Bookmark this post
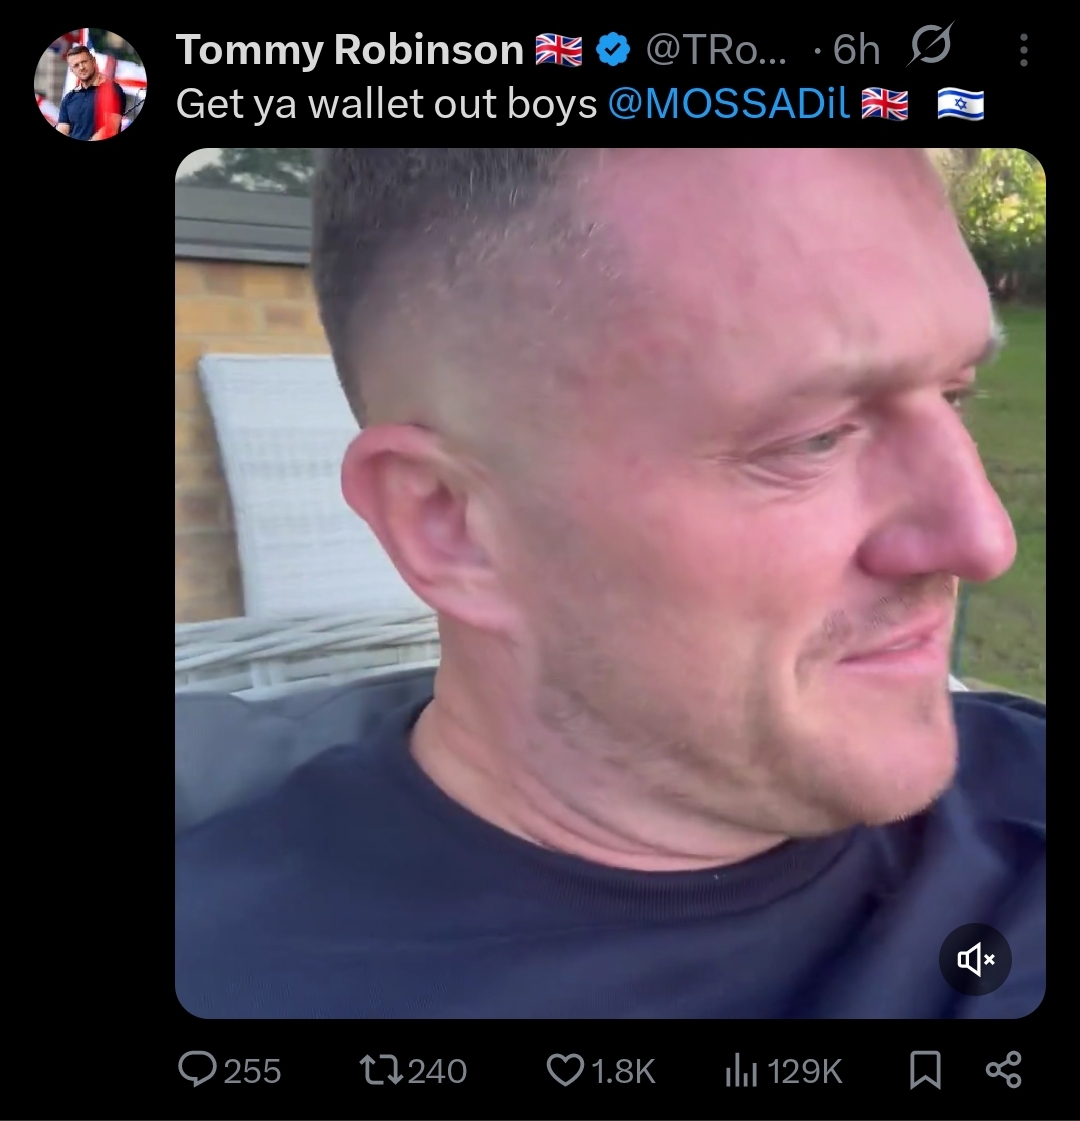The width and height of the screenshot is (1080, 1121). pos(925,1070)
